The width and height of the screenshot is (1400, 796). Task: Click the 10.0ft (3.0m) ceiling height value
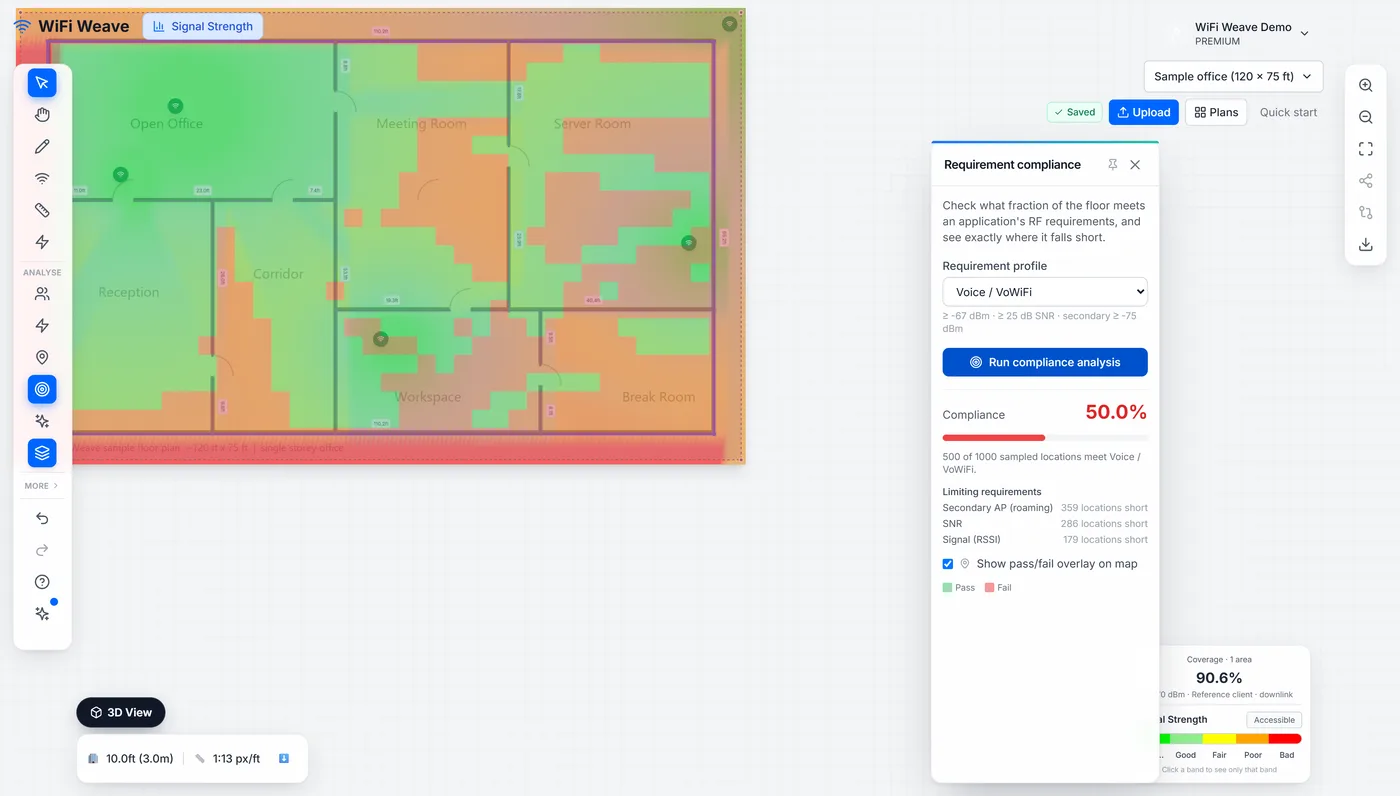[x=140, y=759]
